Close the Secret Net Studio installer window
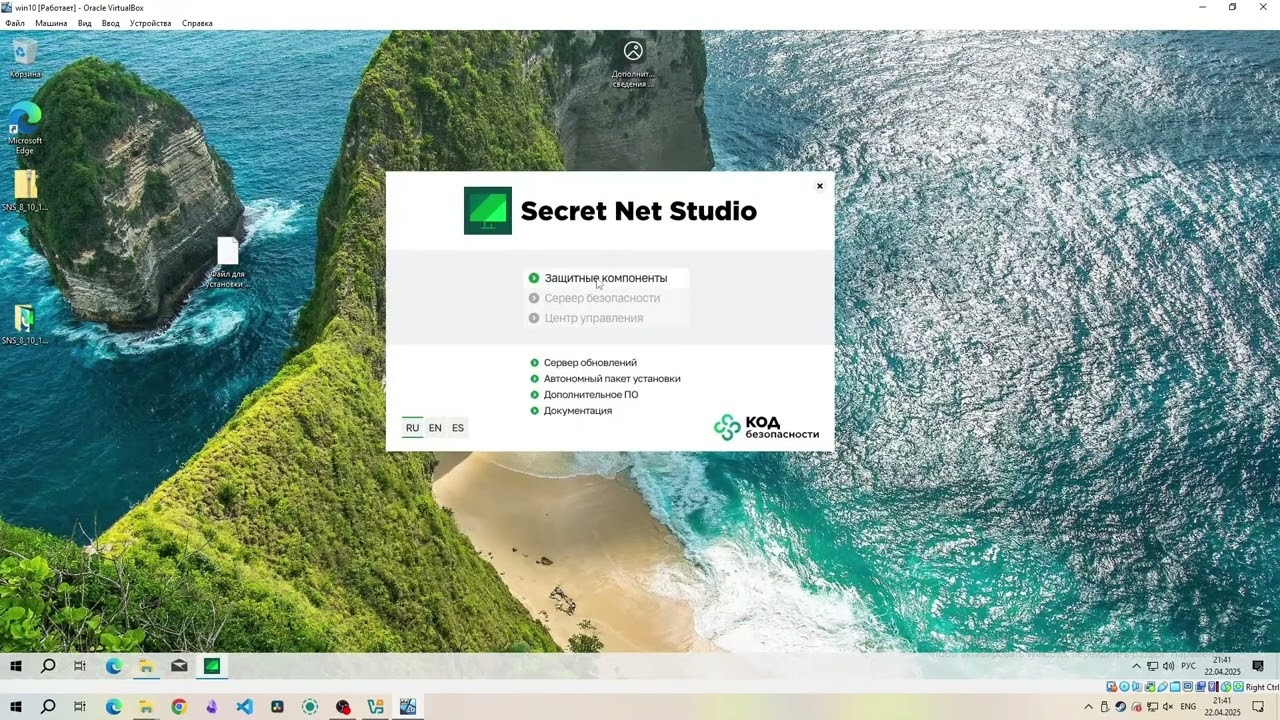 (820, 186)
